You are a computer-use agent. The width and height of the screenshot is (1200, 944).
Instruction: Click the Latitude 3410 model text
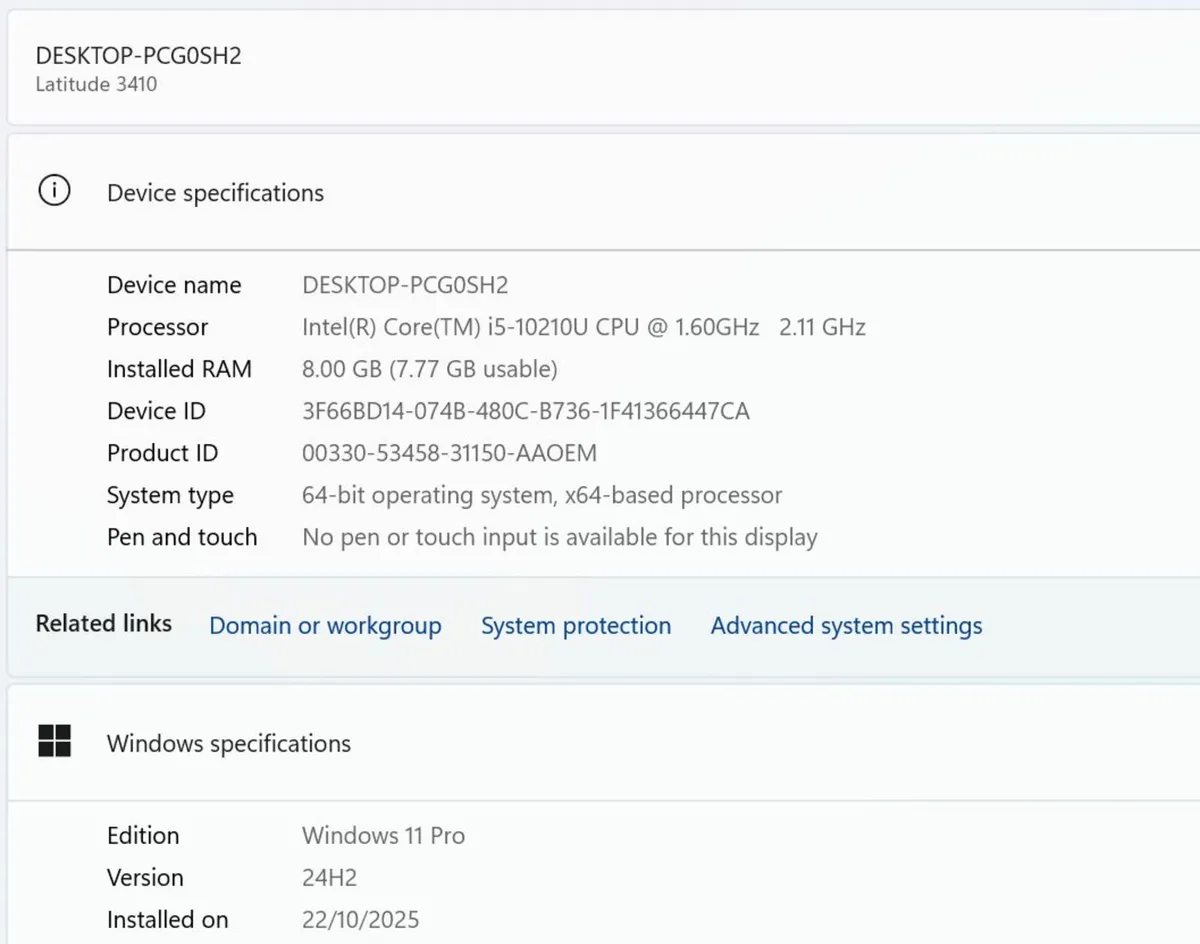96,84
